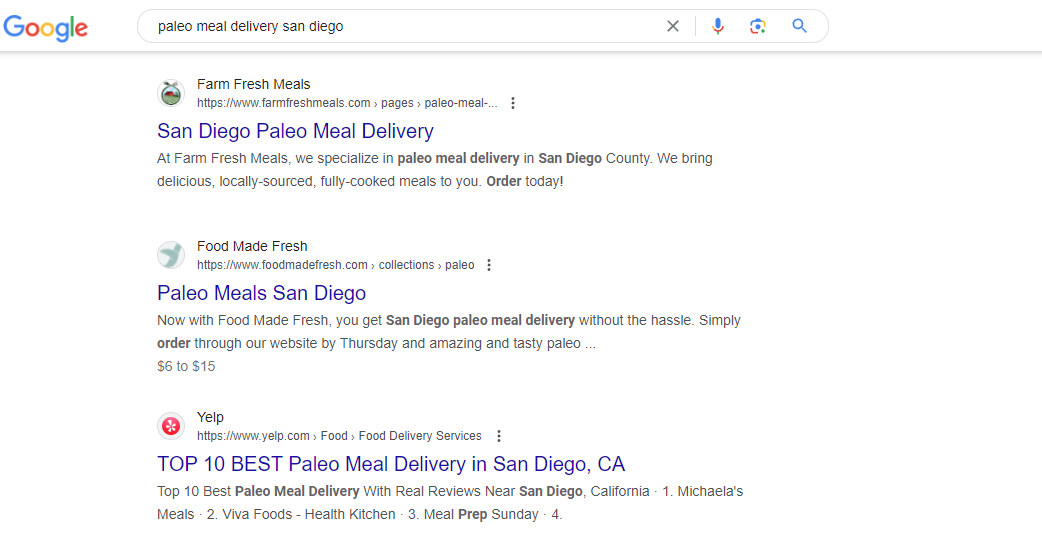Click the Google logo
Viewport: 1042px width, 554px height.
click(46, 27)
